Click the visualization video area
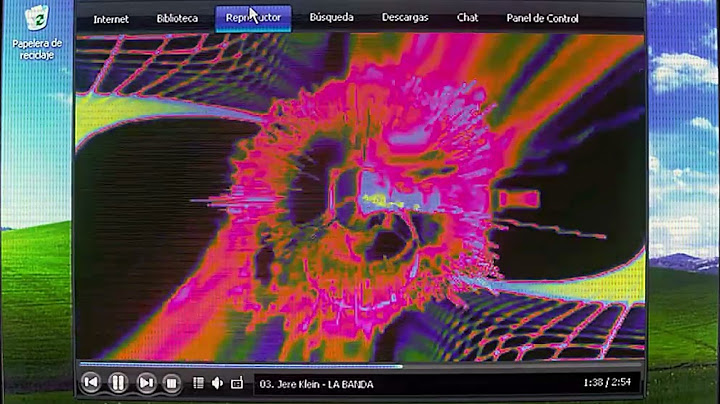This screenshot has width=720, height=404. click(x=360, y=196)
